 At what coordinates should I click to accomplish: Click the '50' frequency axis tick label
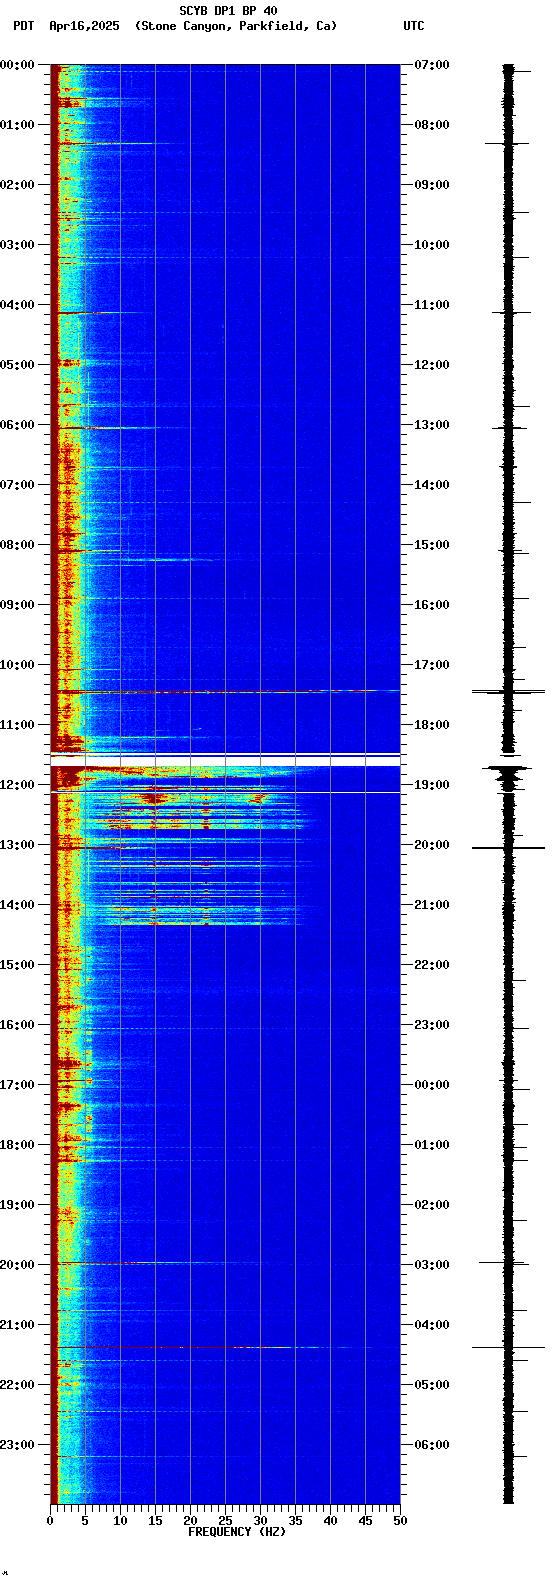coord(400,1521)
